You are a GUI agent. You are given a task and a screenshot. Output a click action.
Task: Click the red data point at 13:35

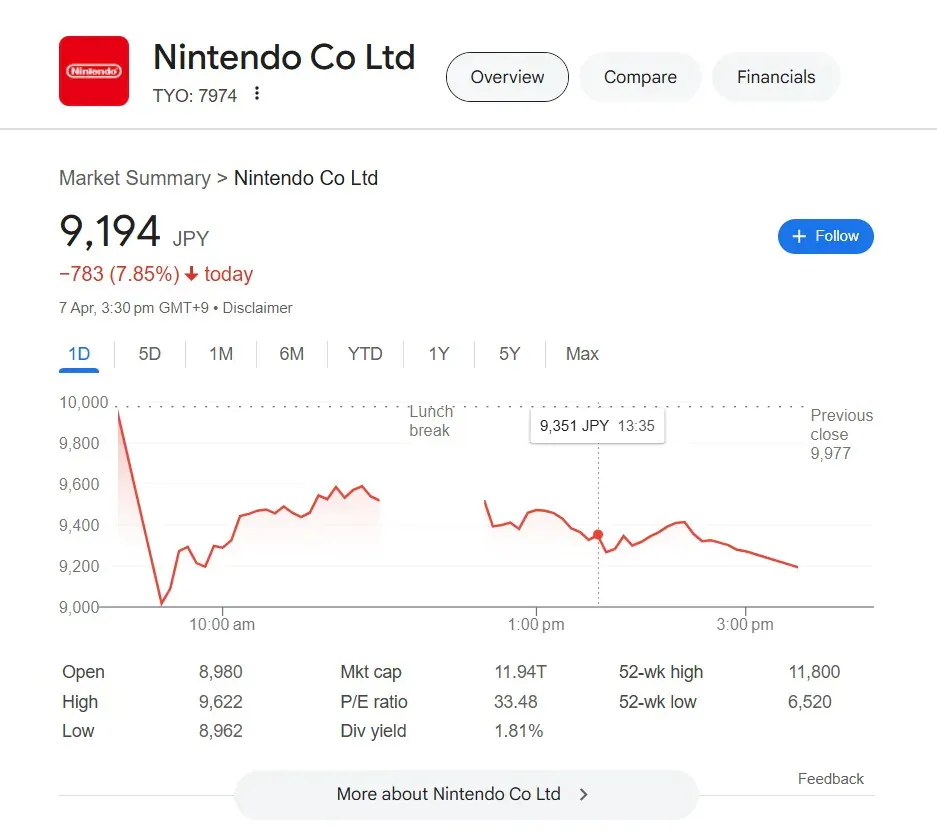[598, 535]
